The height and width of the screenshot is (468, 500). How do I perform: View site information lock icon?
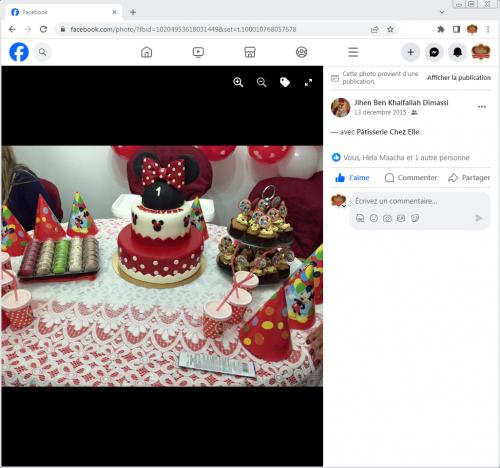[x=63, y=29]
